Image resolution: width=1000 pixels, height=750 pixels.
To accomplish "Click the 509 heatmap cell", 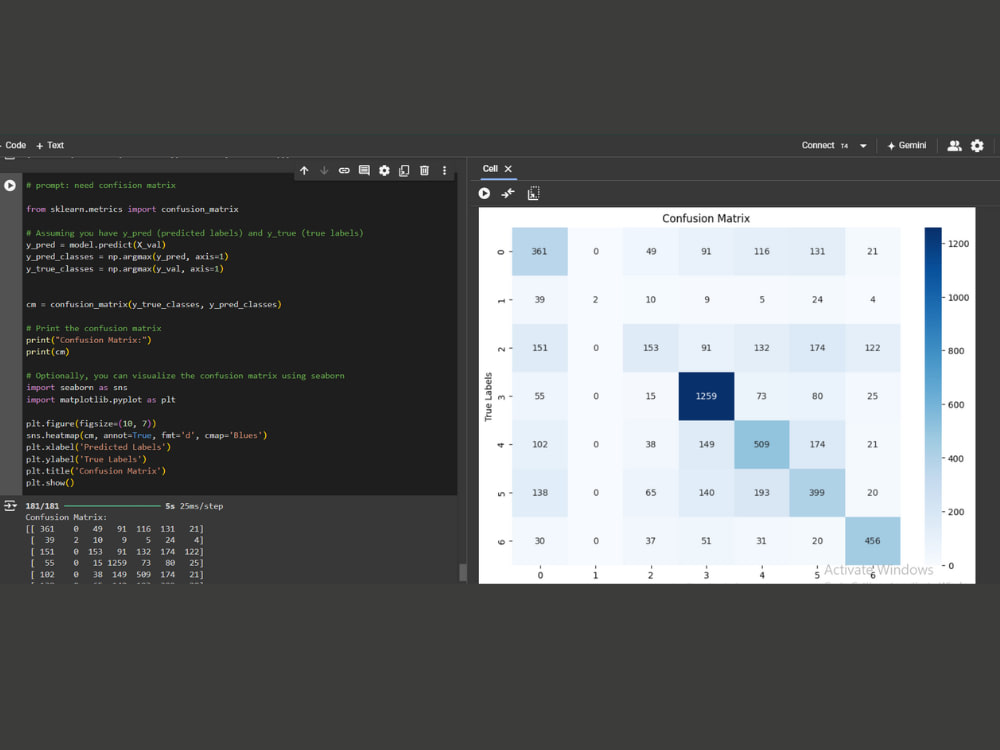I will pyautogui.click(x=761, y=445).
